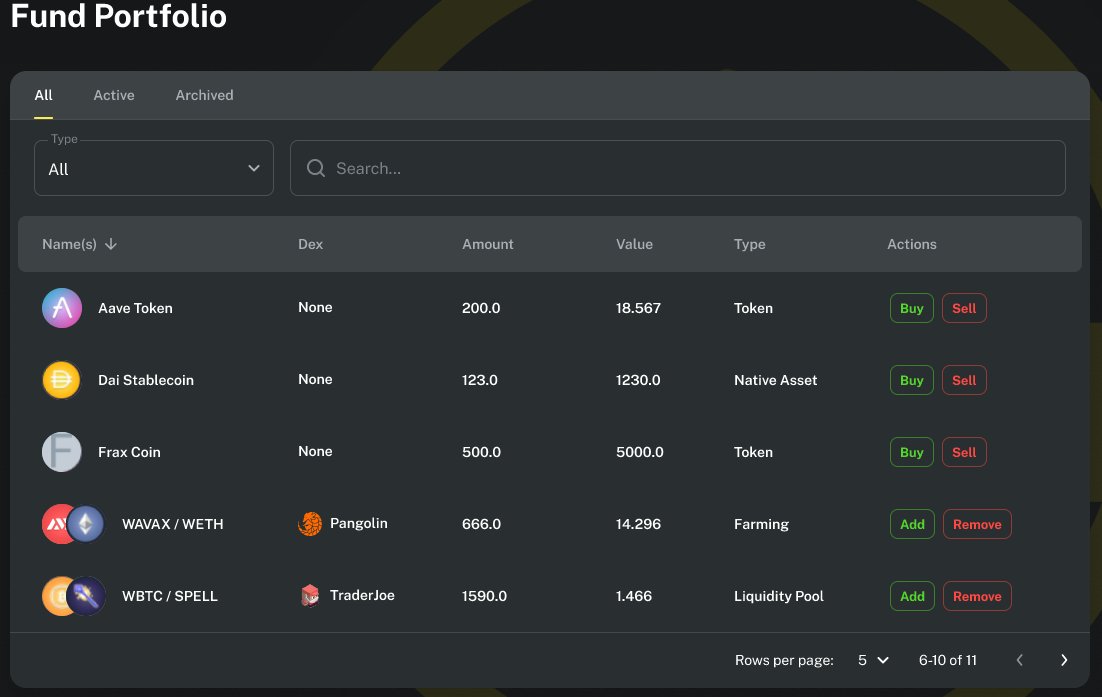Screen dimensions: 1102x697
Task: Select the WAVAX / WETH name
Action: [173, 524]
